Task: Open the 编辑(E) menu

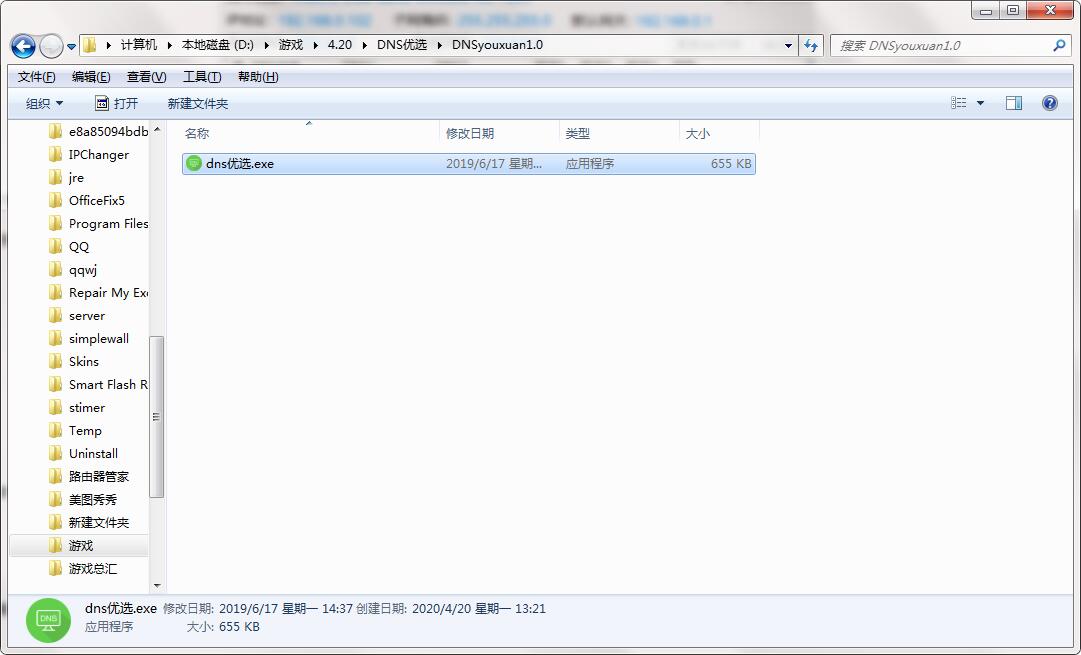Action: click(91, 77)
